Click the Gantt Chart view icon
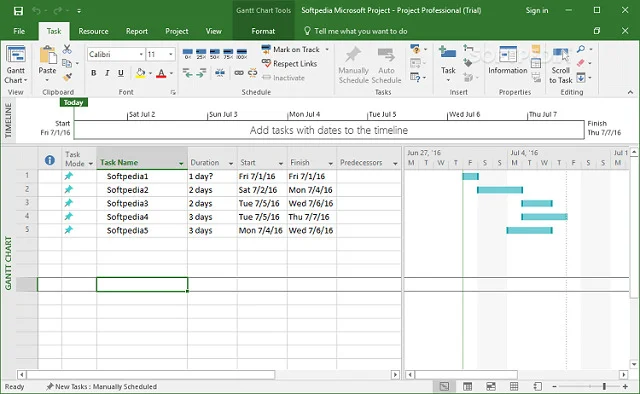 [x=16, y=55]
